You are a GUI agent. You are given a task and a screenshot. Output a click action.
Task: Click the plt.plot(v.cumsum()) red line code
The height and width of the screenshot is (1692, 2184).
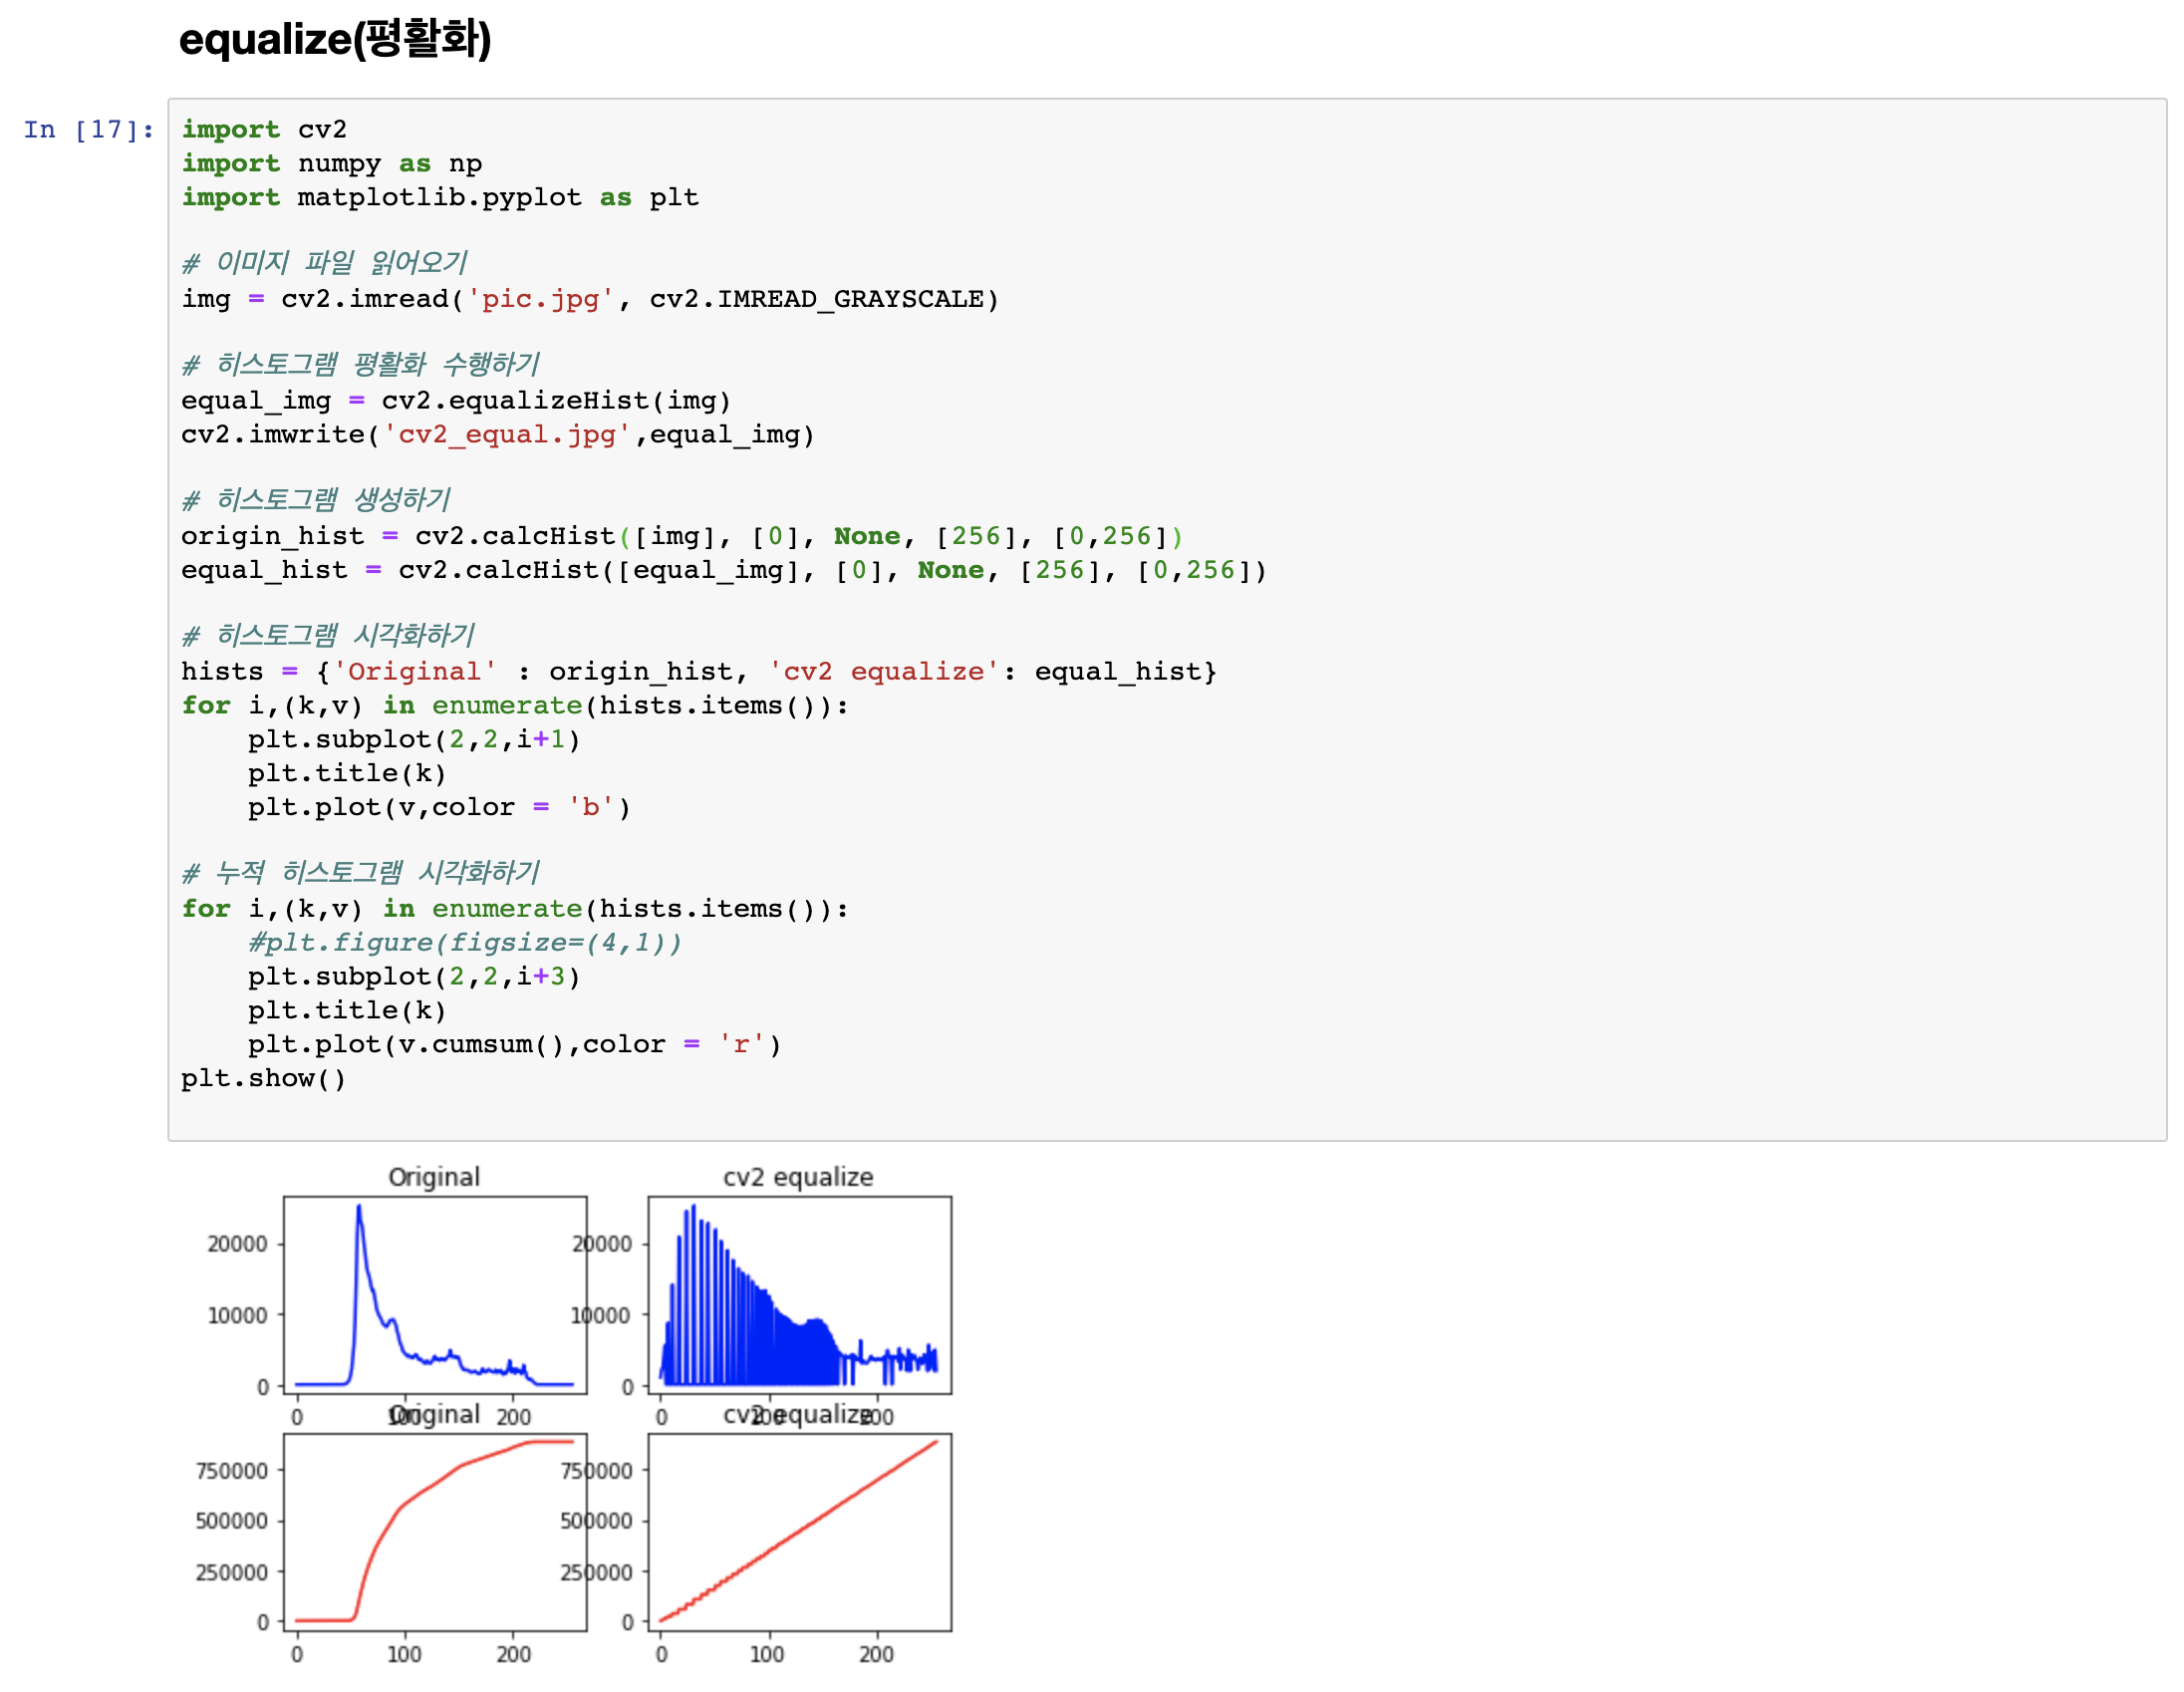514,1045
